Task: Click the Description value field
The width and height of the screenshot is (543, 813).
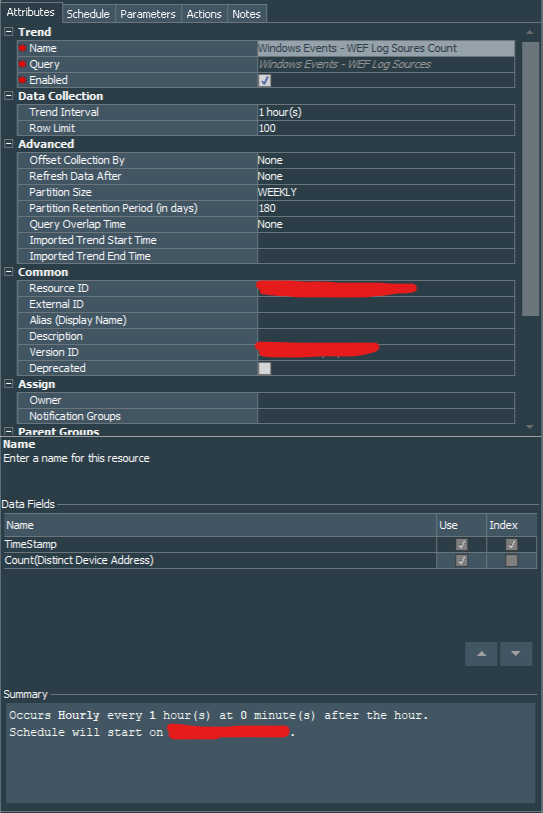Action: tap(386, 336)
